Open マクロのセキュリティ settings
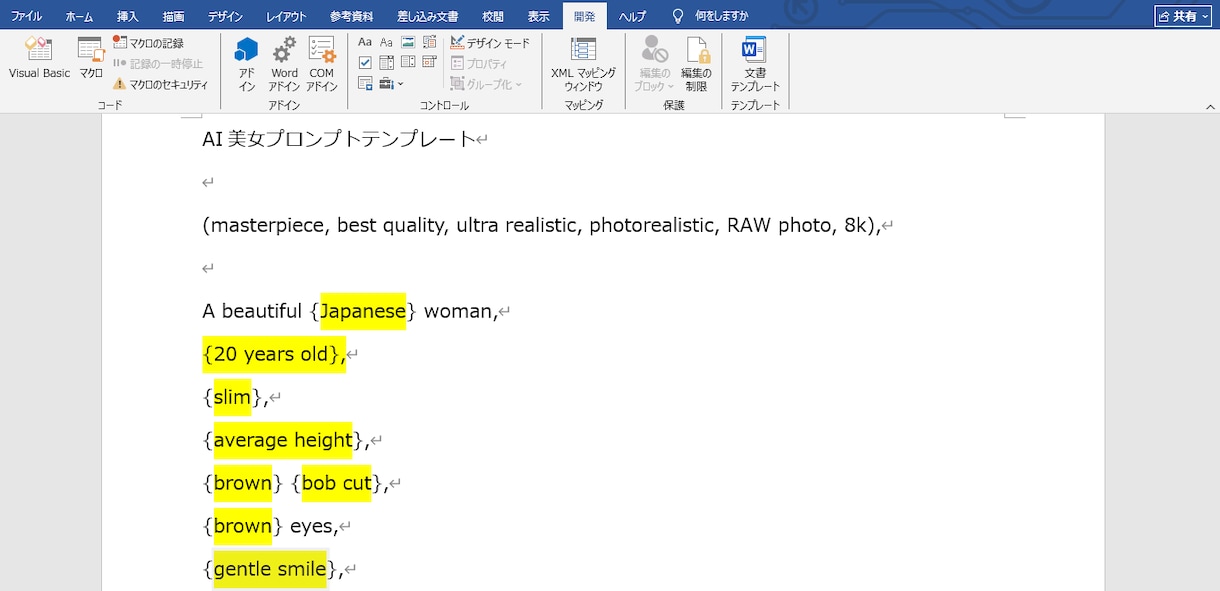 tap(160, 84)
